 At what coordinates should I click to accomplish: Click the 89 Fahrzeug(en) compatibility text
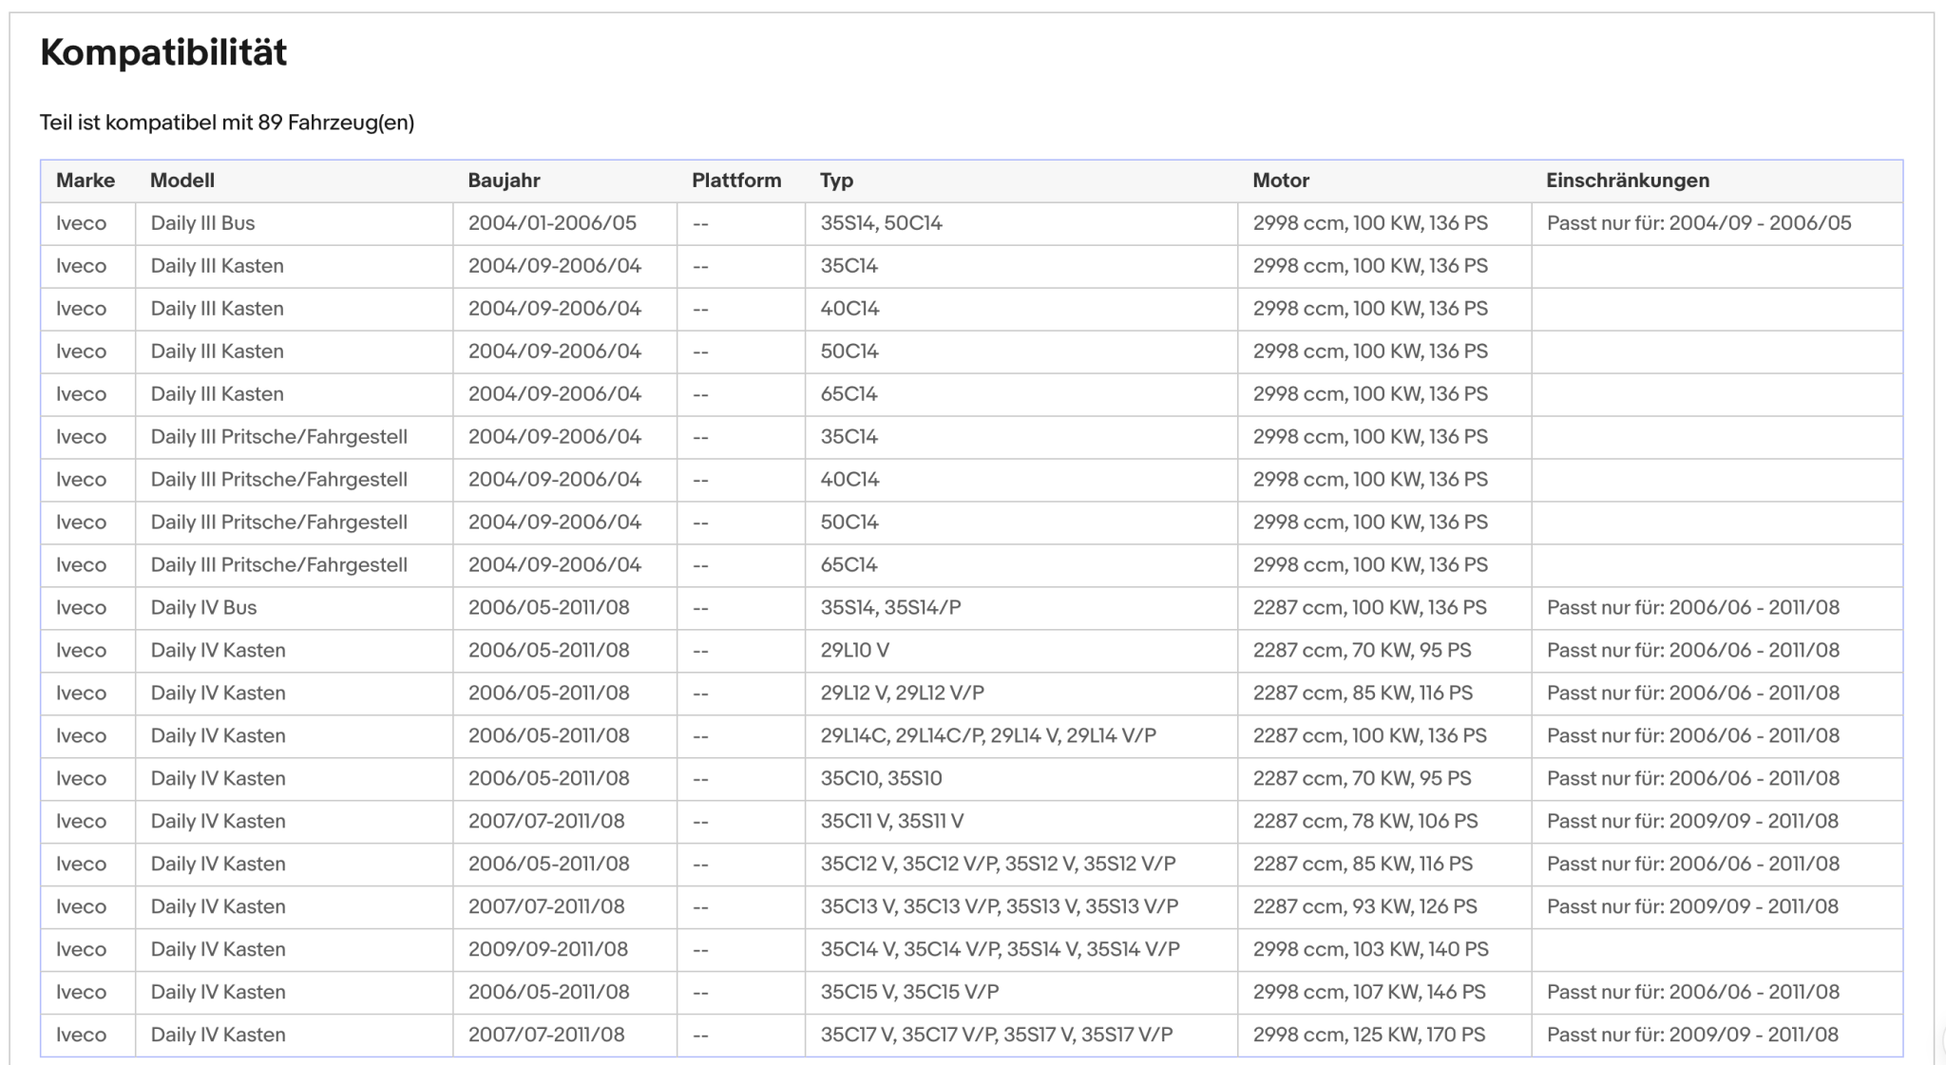click(336, 123)
